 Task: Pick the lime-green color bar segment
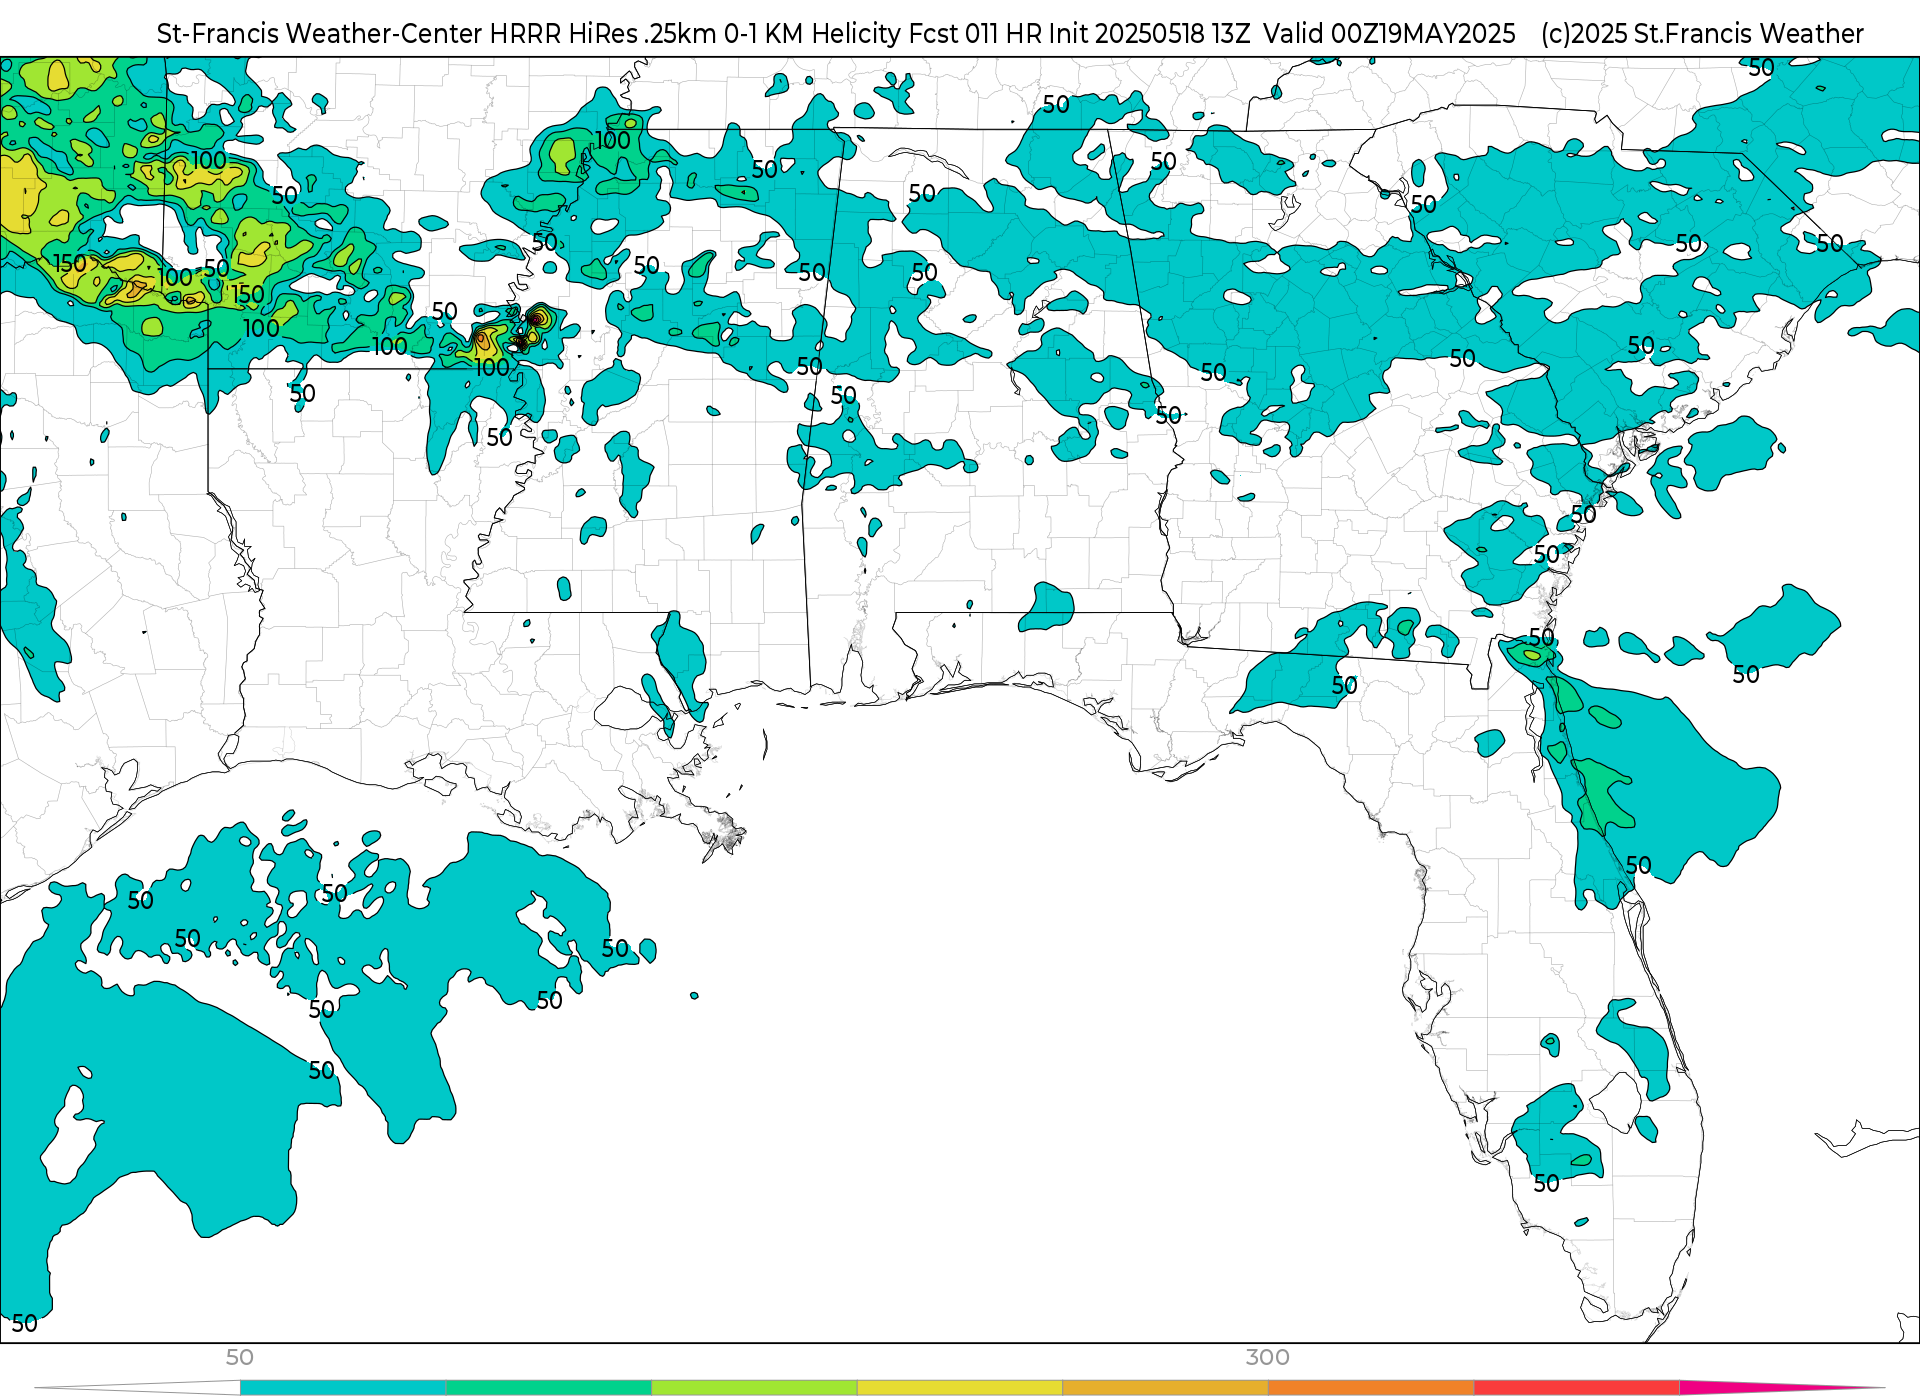click(754, 1387)
